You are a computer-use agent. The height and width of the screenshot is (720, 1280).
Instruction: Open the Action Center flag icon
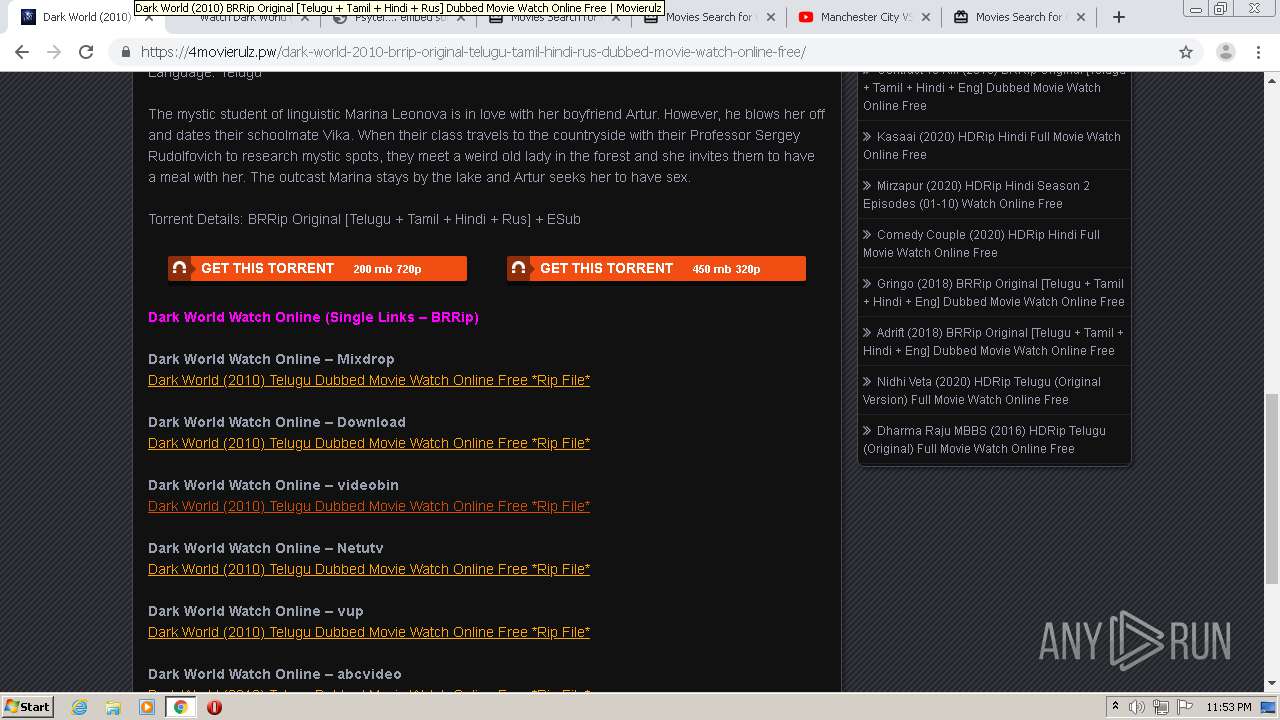1185,707
